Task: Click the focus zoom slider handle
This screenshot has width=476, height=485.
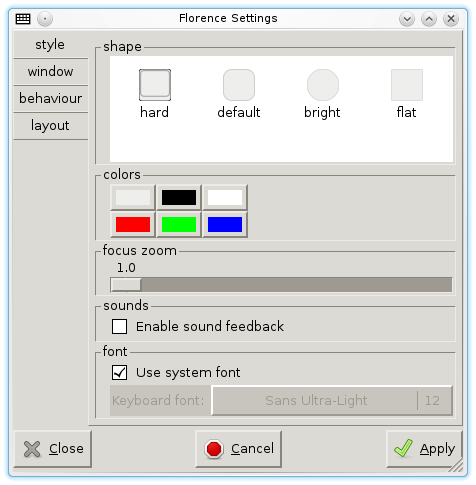Action: click(126, 285)
